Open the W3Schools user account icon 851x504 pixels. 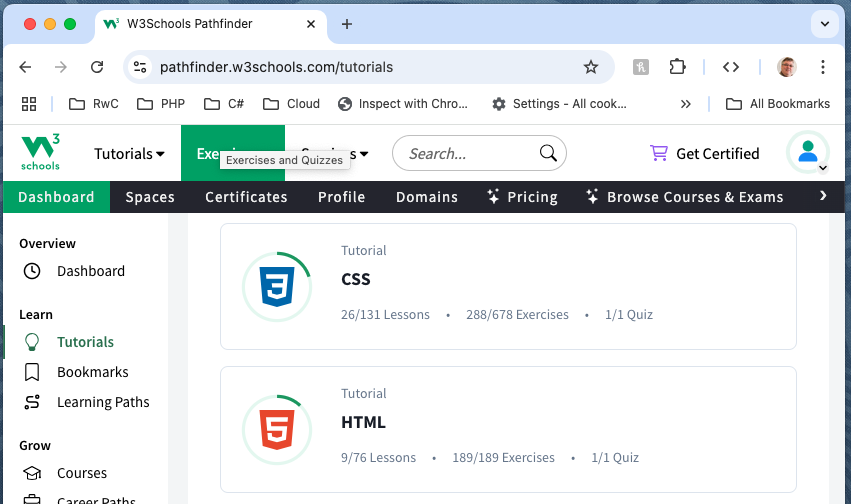(x=808, y=152)
